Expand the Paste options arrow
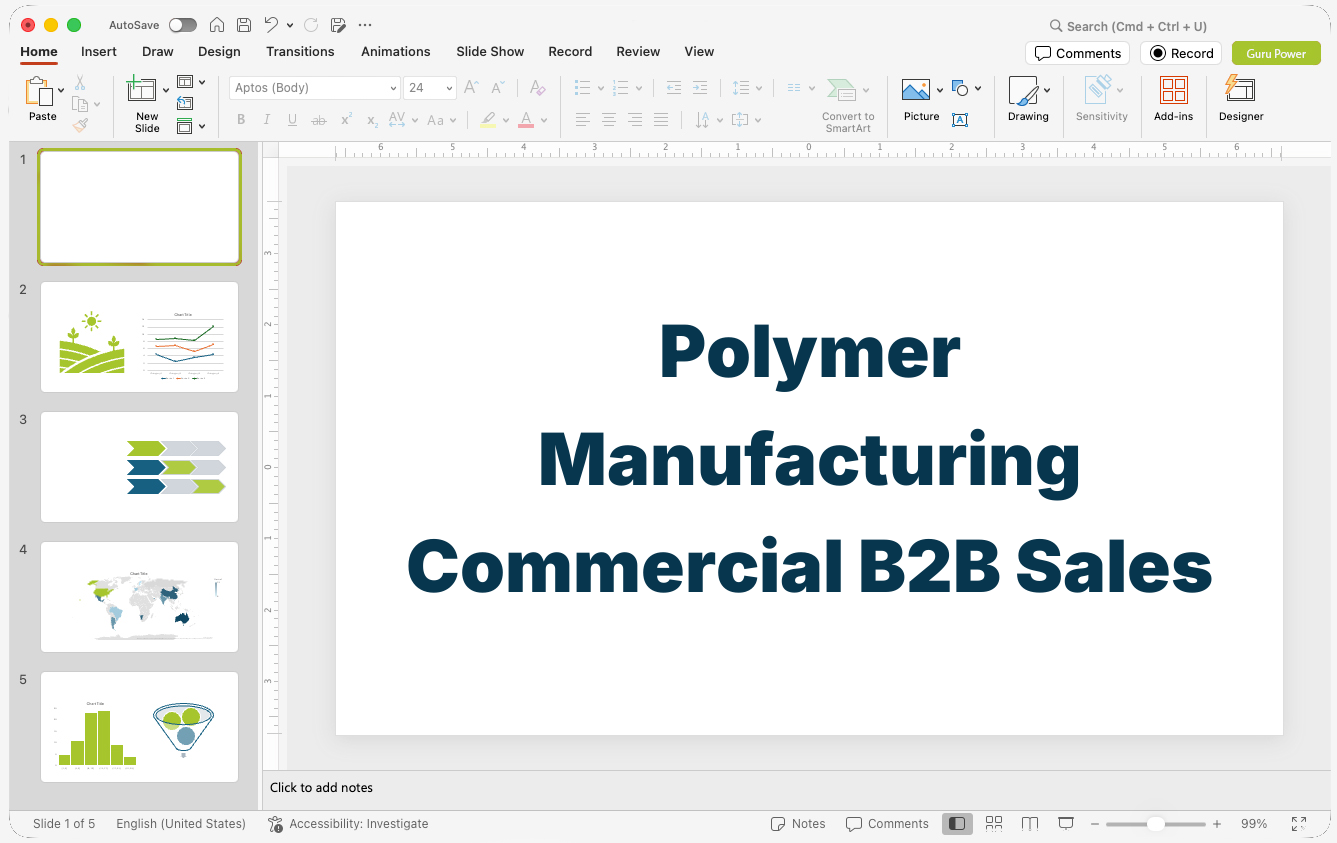Screen dimensions: 1337x843 coord(62,90)
